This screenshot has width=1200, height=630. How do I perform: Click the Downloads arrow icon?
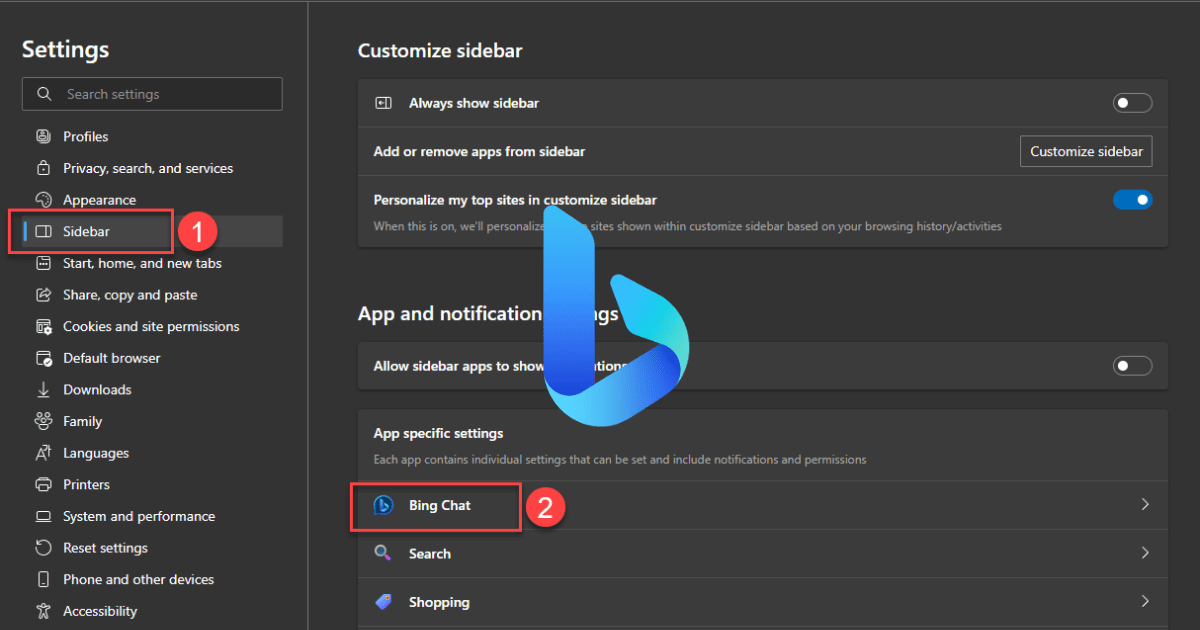[43, 390]
